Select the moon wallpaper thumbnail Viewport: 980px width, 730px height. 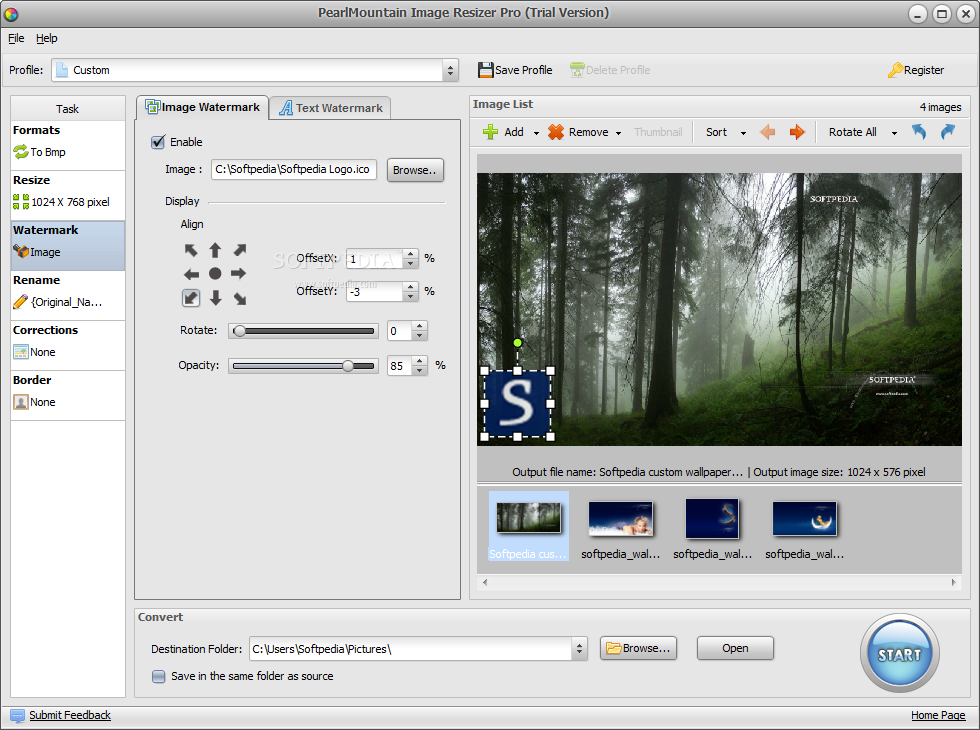[x=804, y=519]
